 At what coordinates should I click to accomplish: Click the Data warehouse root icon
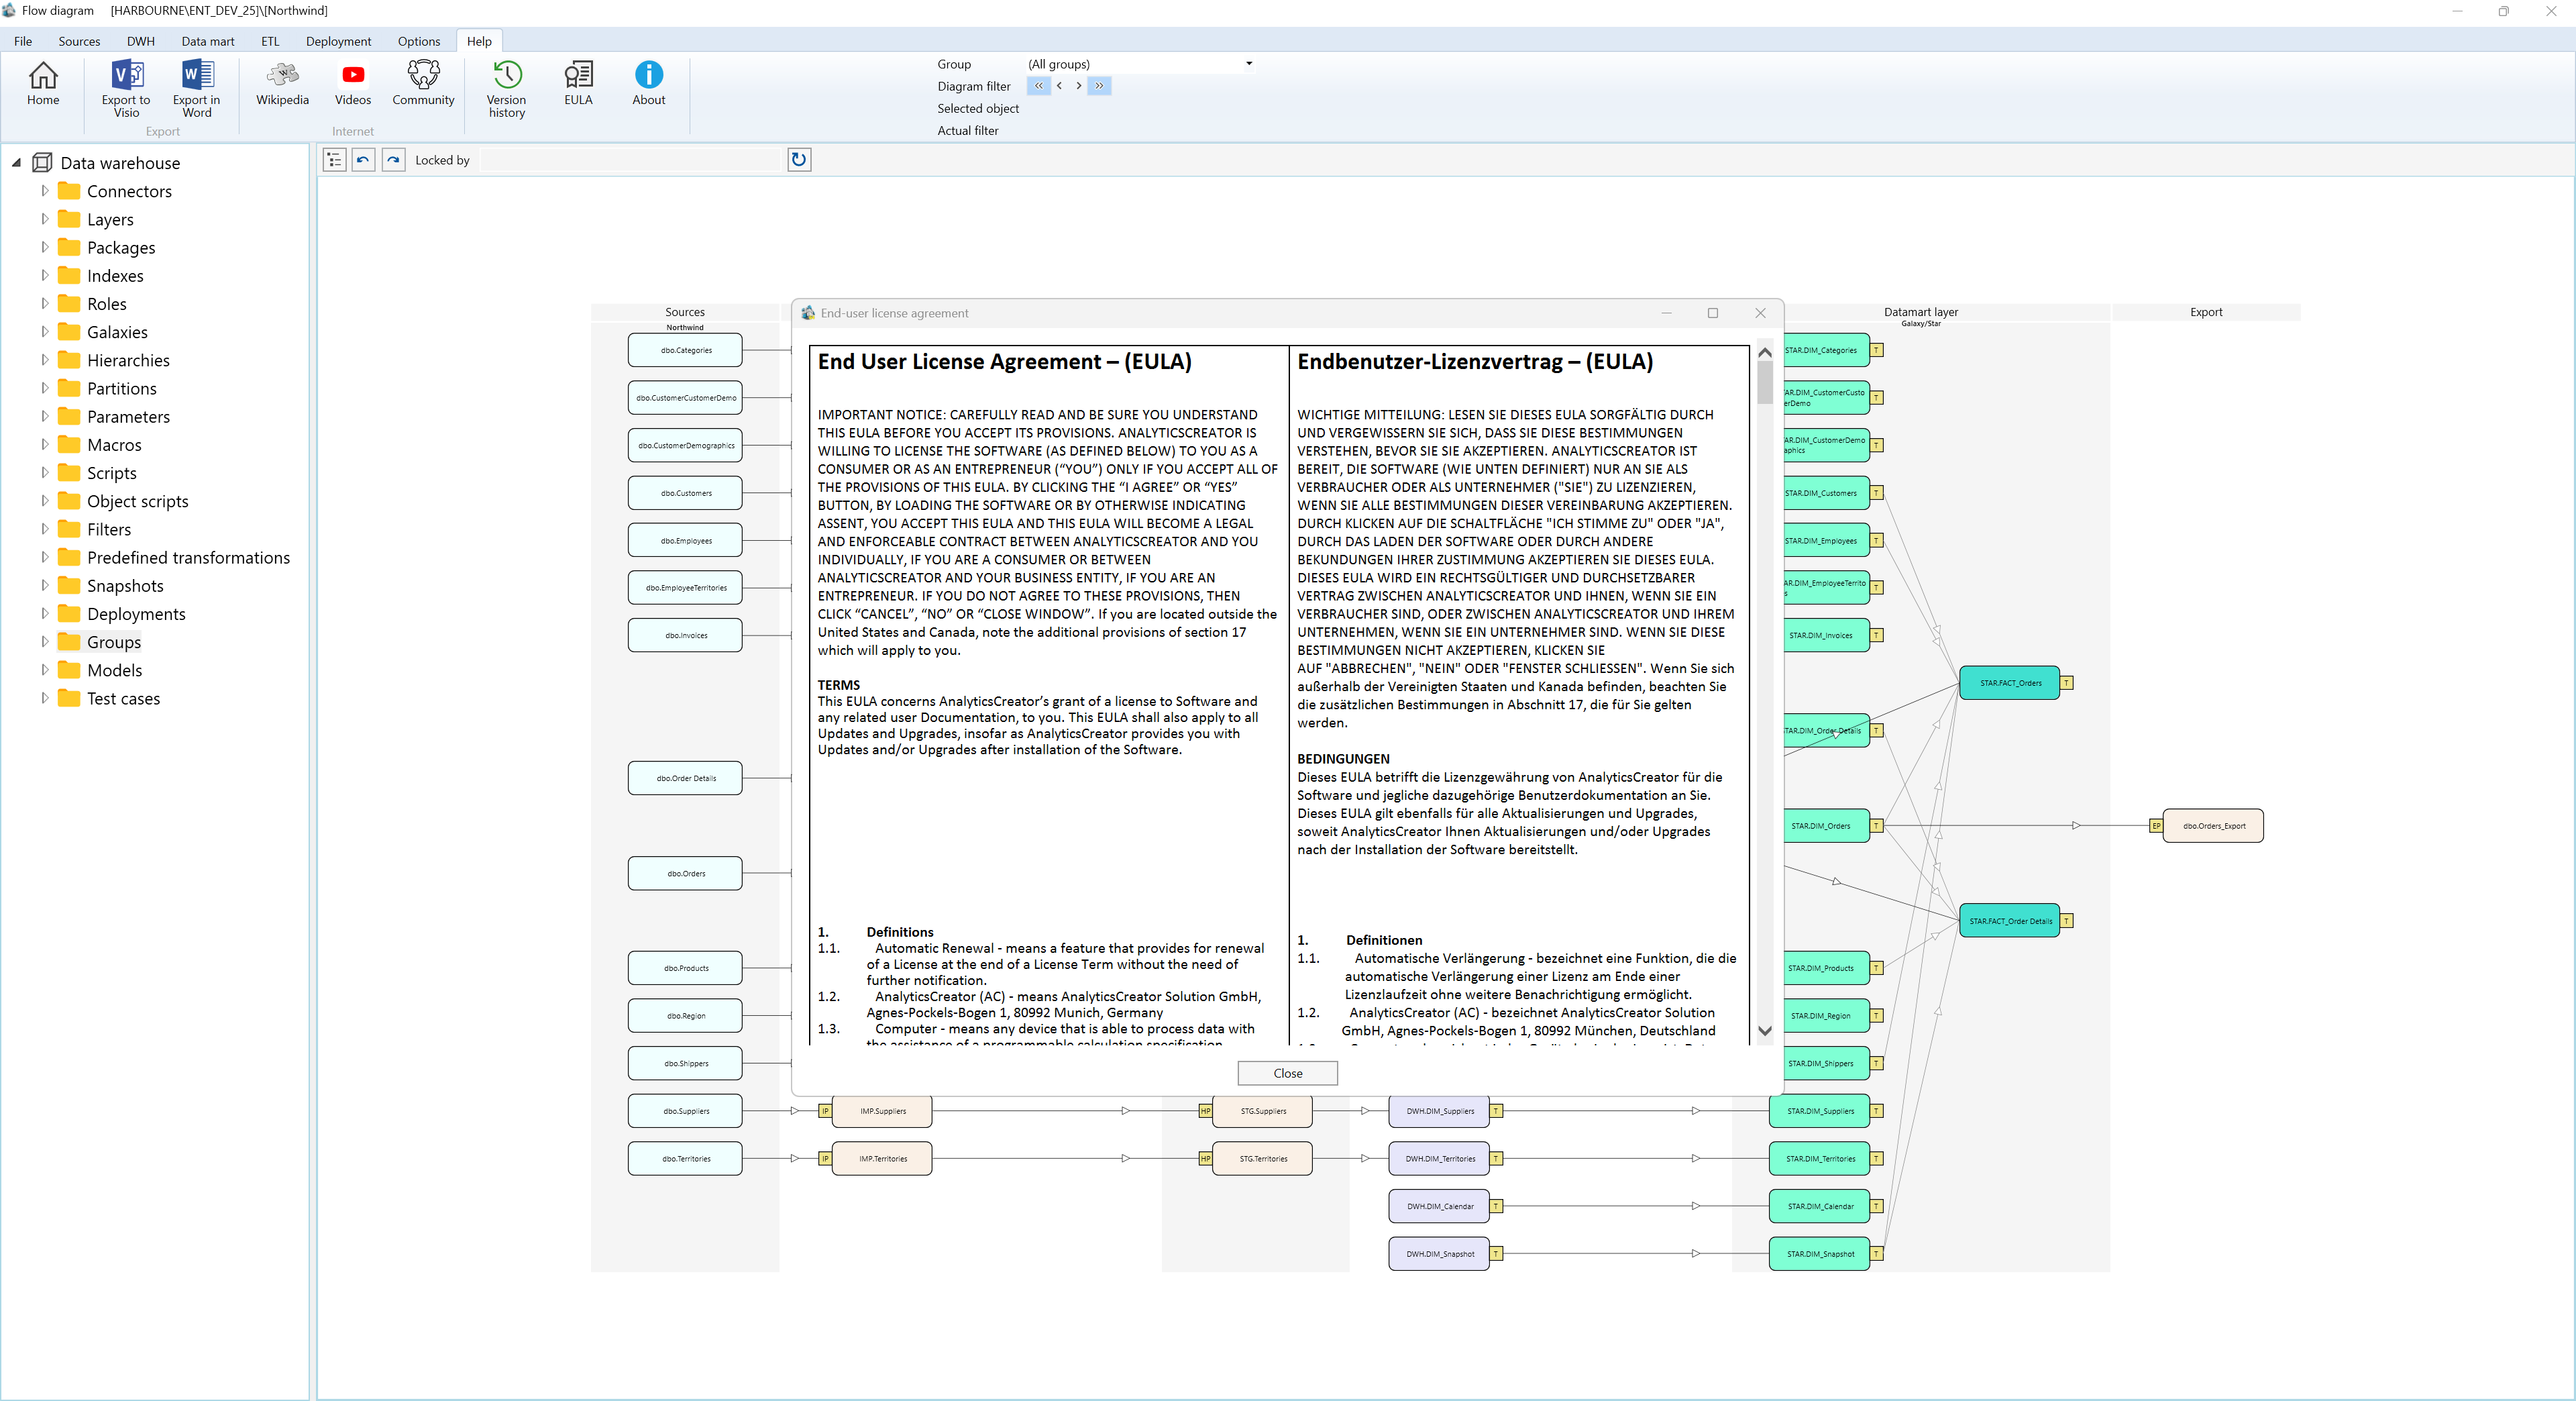pyautogui.click(x=43, y=163)
